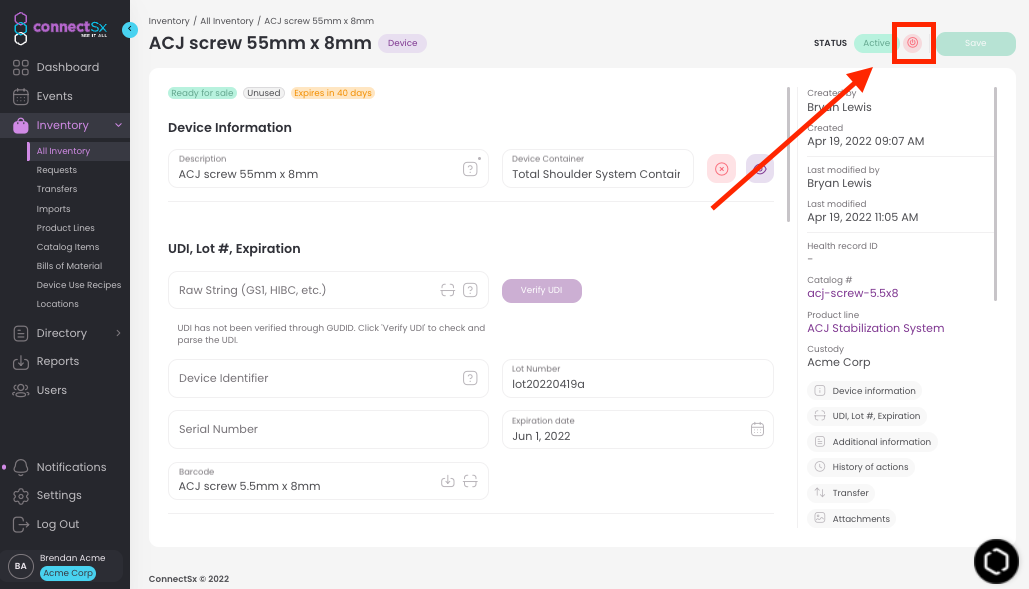
Task: Open help tooltip icon on Description field
Action: 470,169
